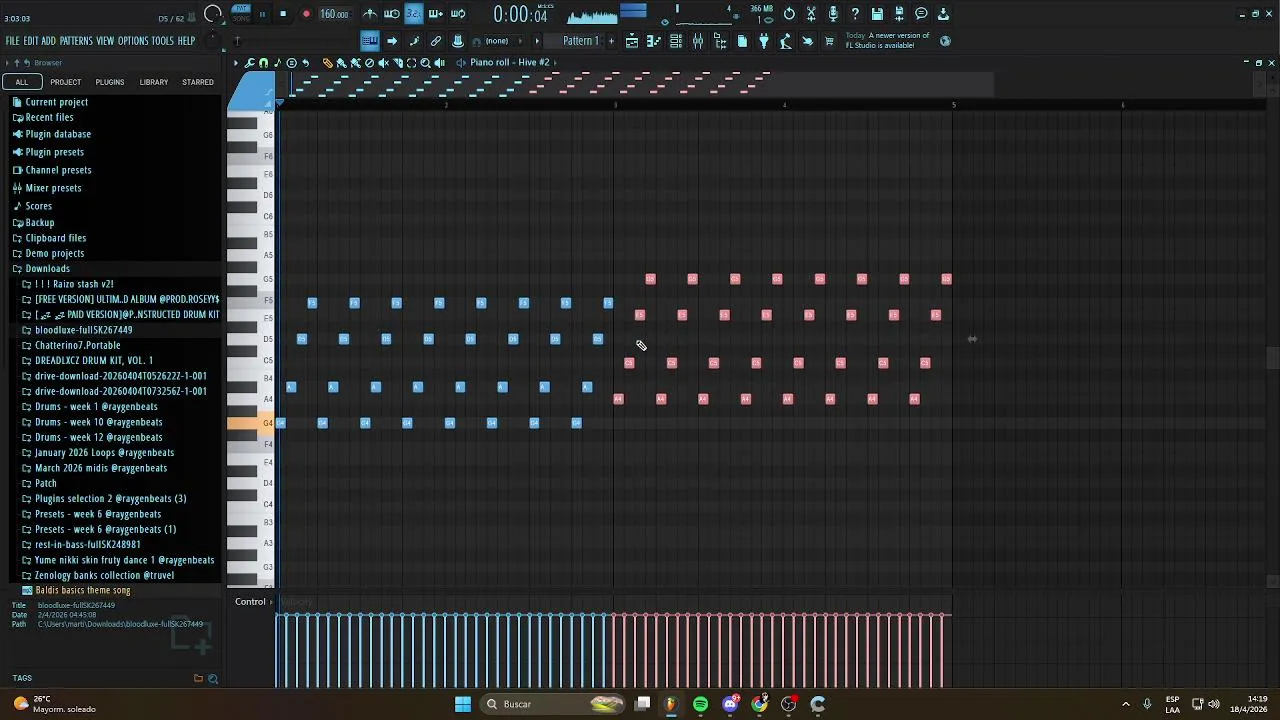1280x720 pixels.
Task: Open the plugin picker plug icon
Action: point(764,41)
